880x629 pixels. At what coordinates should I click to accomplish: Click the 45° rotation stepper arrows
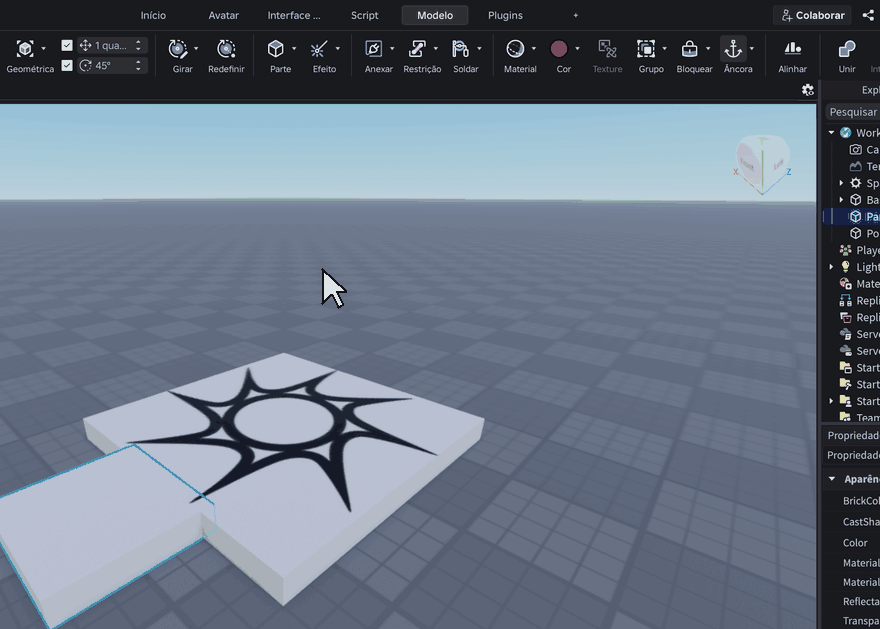(138, 66)
